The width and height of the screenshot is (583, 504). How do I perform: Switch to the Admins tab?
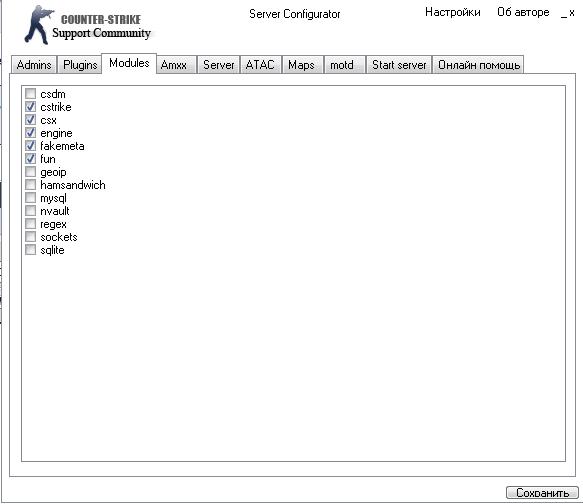click(x=34, y=65)
